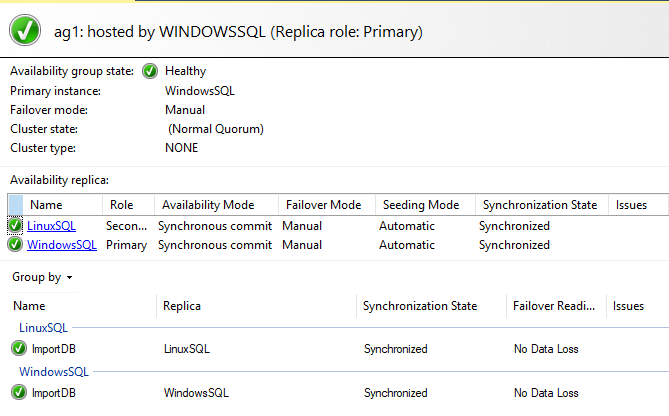
Task: Click the ImportDB status icon under LinuxSQL group
Action: (x=19, y=349)
